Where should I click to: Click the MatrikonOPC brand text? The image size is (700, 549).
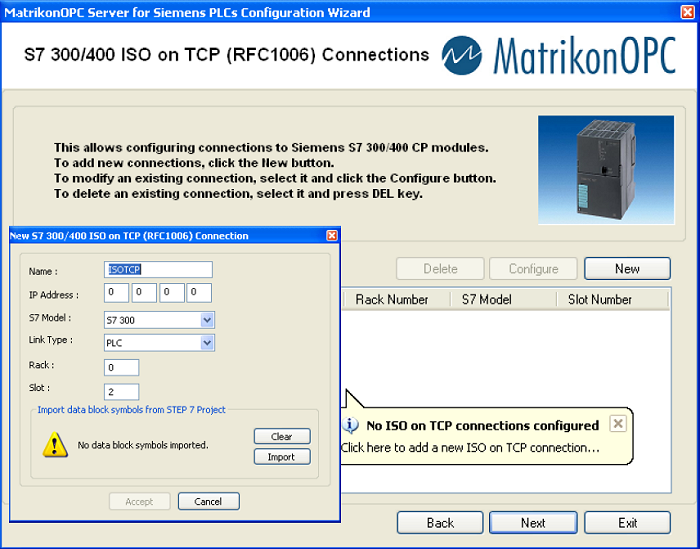pos(584,56)
